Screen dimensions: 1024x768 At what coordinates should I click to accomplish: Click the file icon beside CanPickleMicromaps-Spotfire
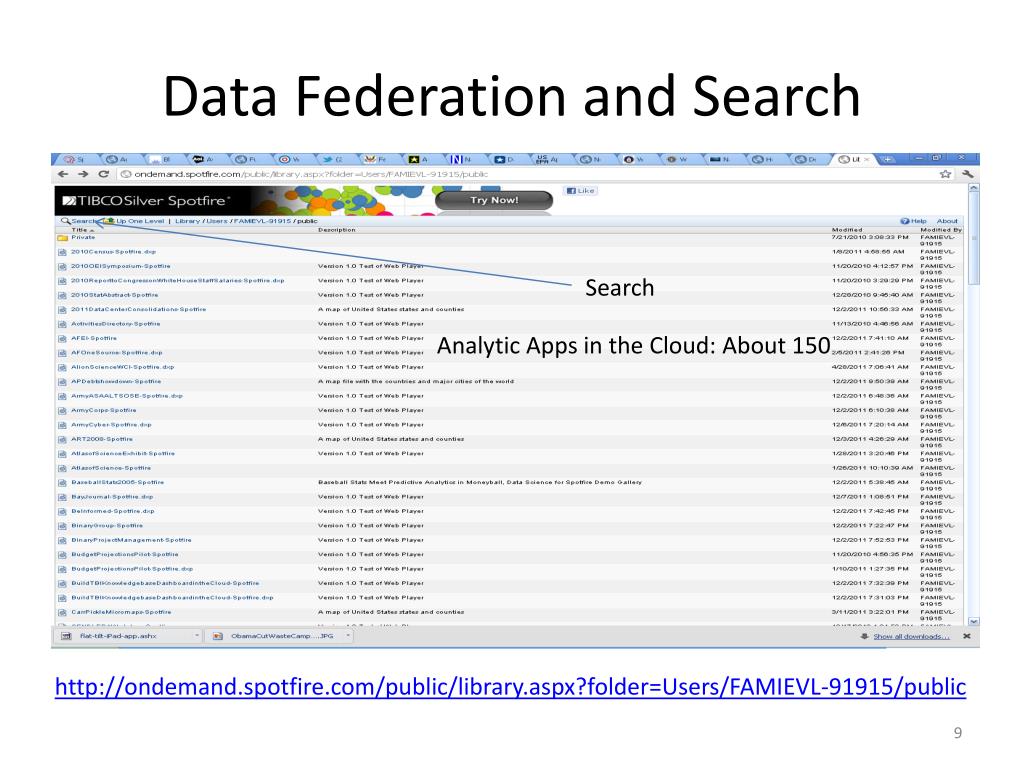[63, 613]
